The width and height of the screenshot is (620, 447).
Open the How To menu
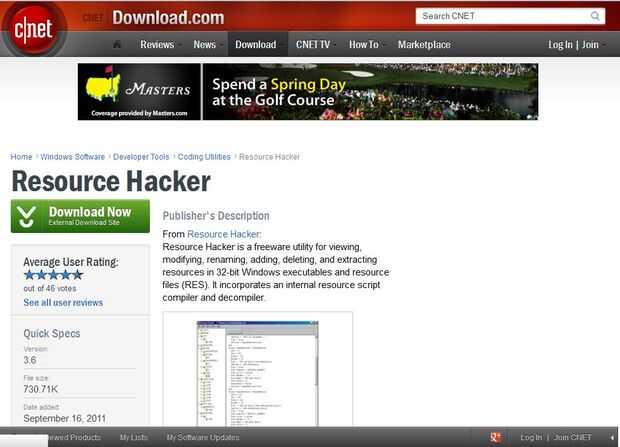pos(364,45)
